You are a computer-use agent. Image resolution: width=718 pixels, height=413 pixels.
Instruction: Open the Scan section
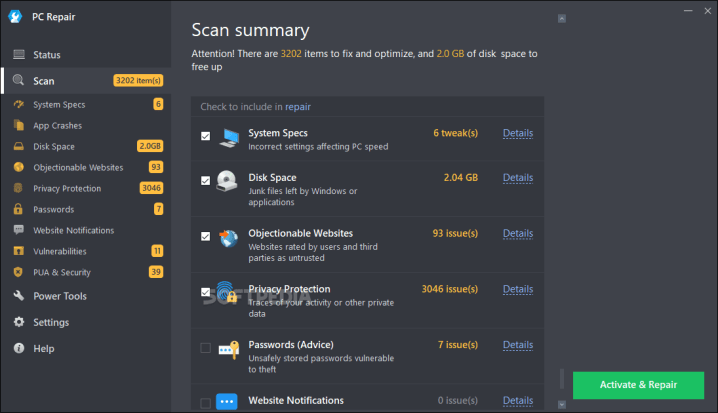click(86, 81)
